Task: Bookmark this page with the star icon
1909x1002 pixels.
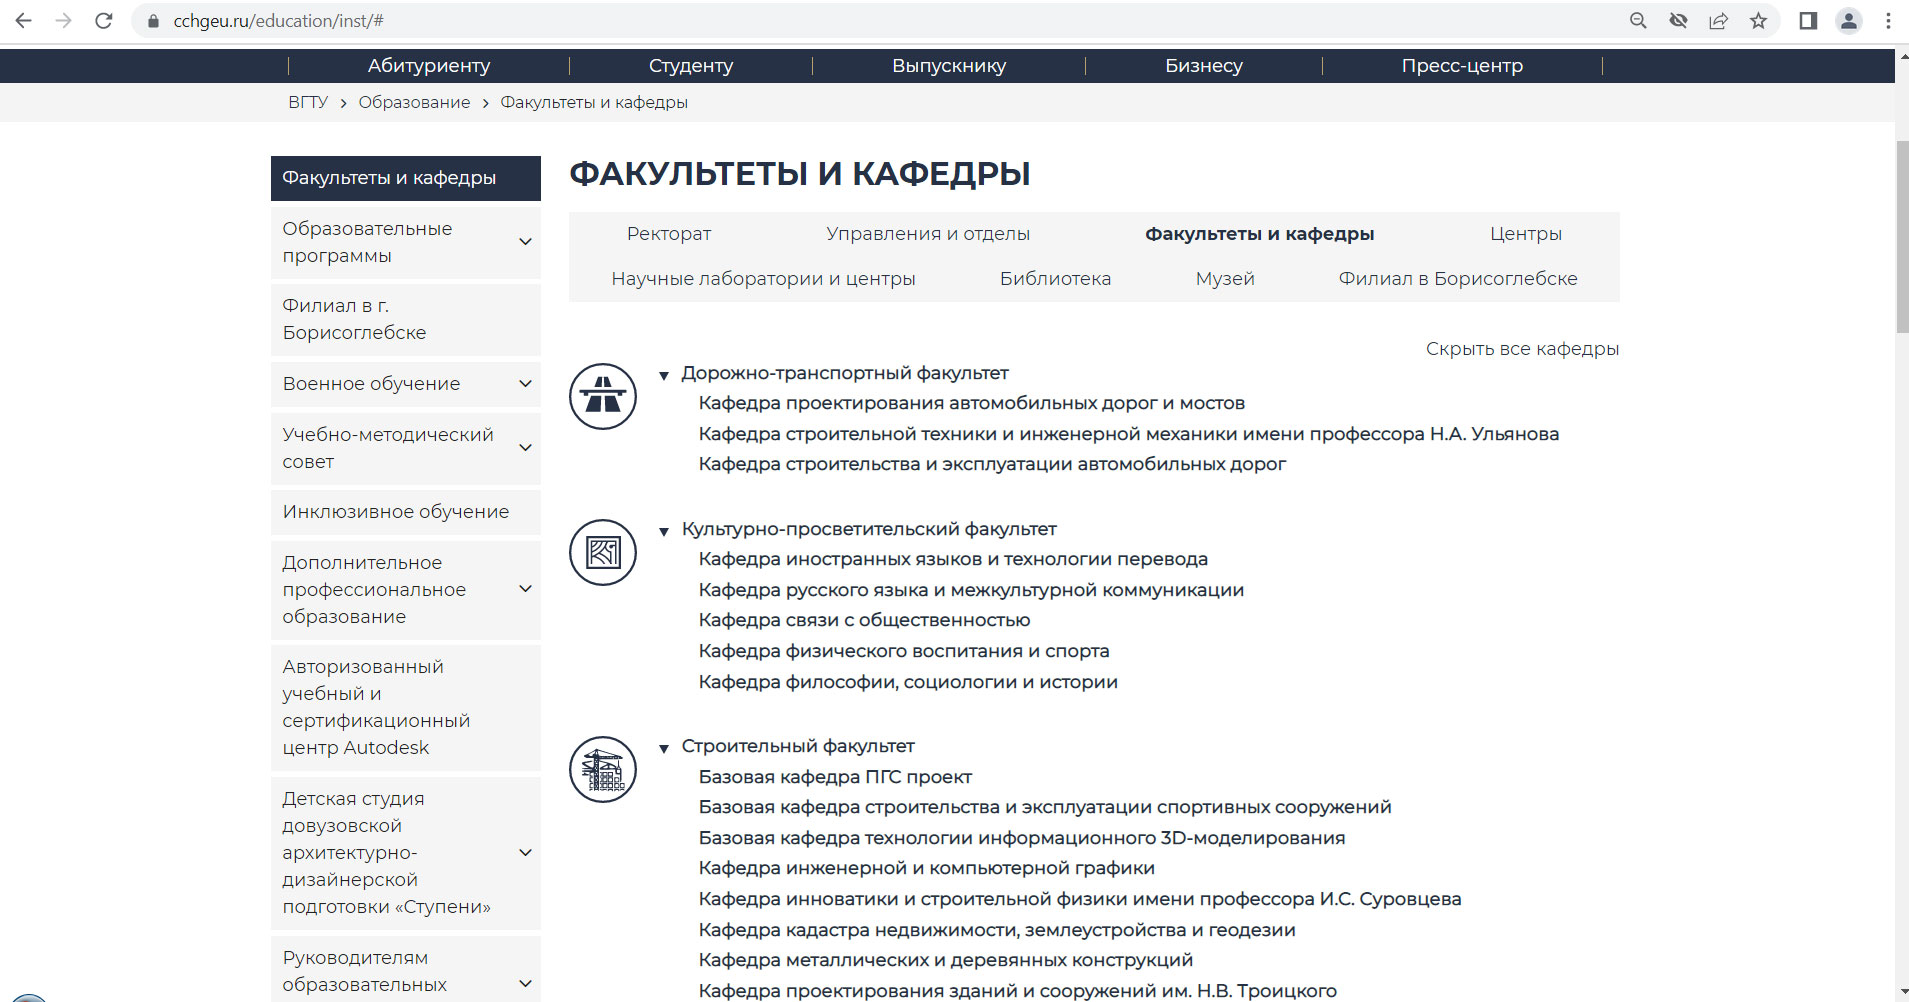Action: [1758, 21]
